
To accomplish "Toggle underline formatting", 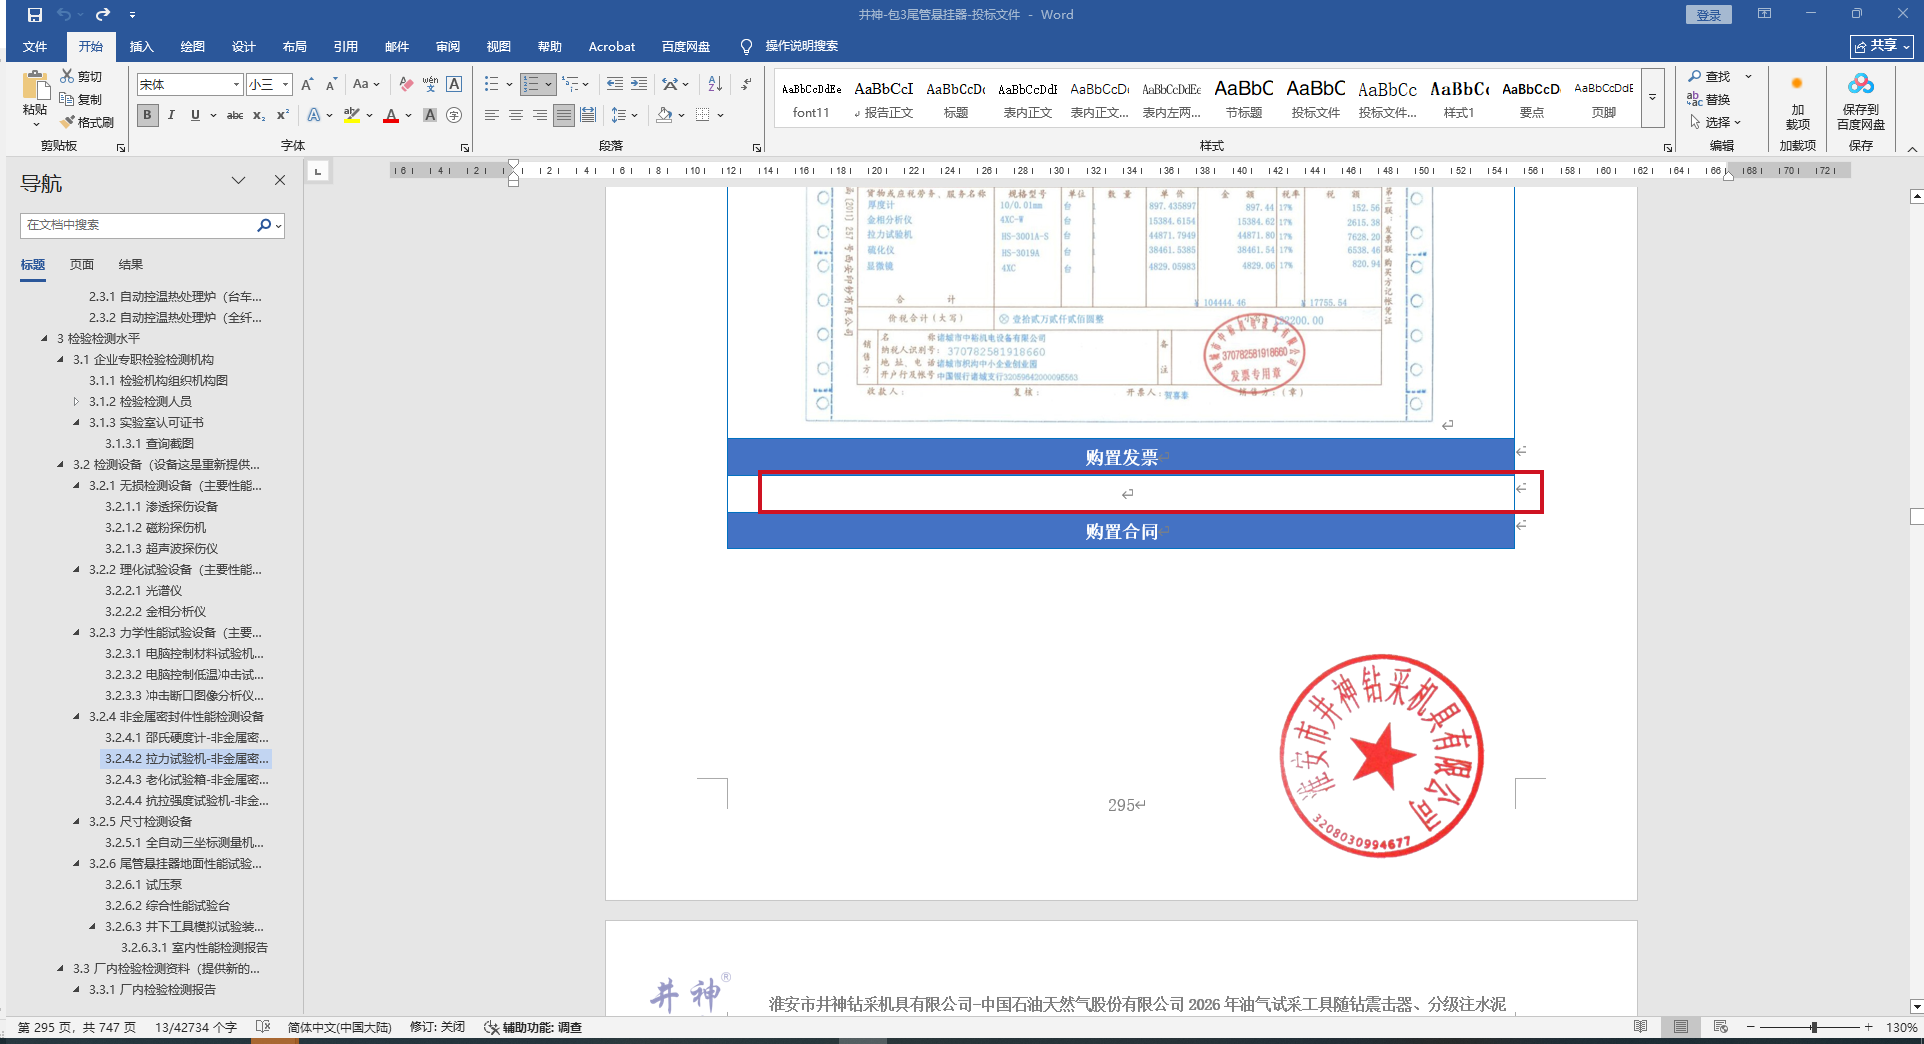I will (195, 115).
